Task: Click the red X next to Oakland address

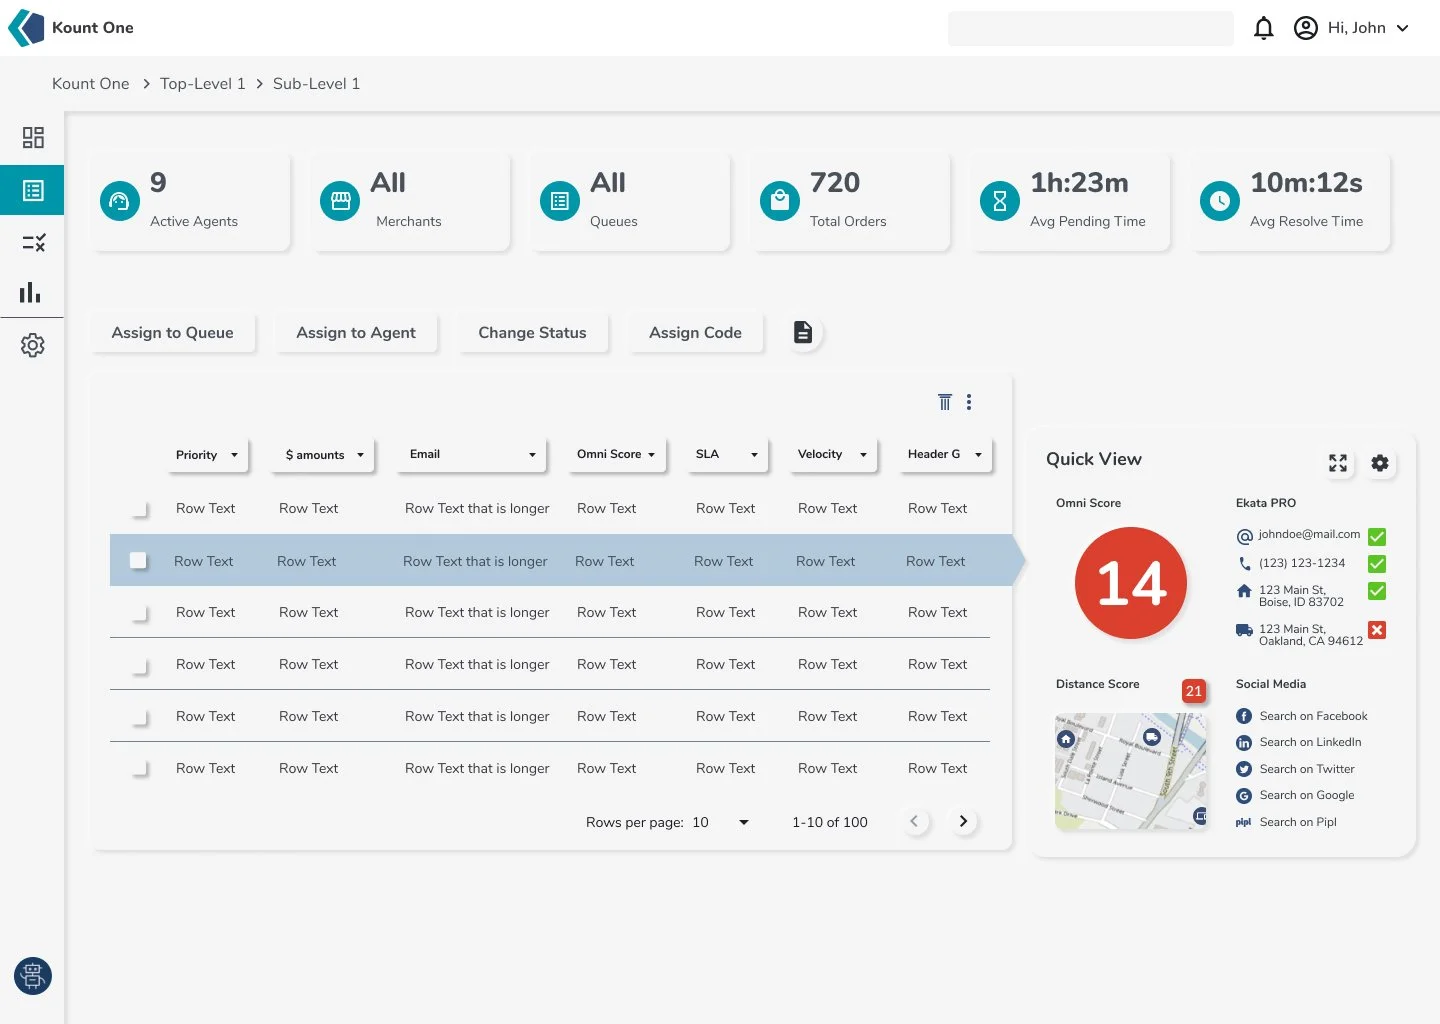Action: (1377, 630)
